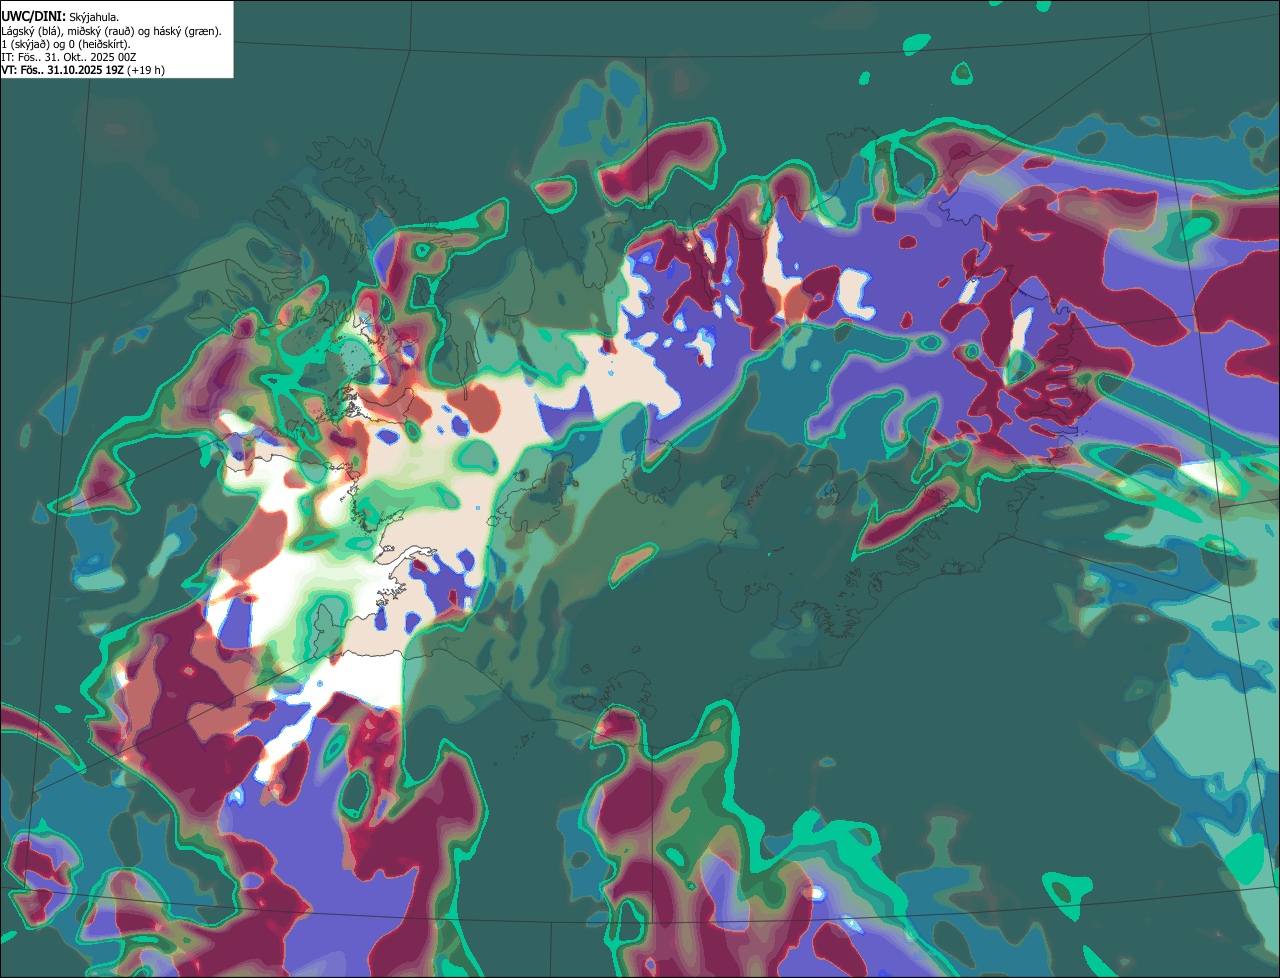Click the "IT: Fös.. 31. Okt.. 2025 00Z" line
Image resolution: width=1280 pixels, height=978 pixels.
click(69, 57)
